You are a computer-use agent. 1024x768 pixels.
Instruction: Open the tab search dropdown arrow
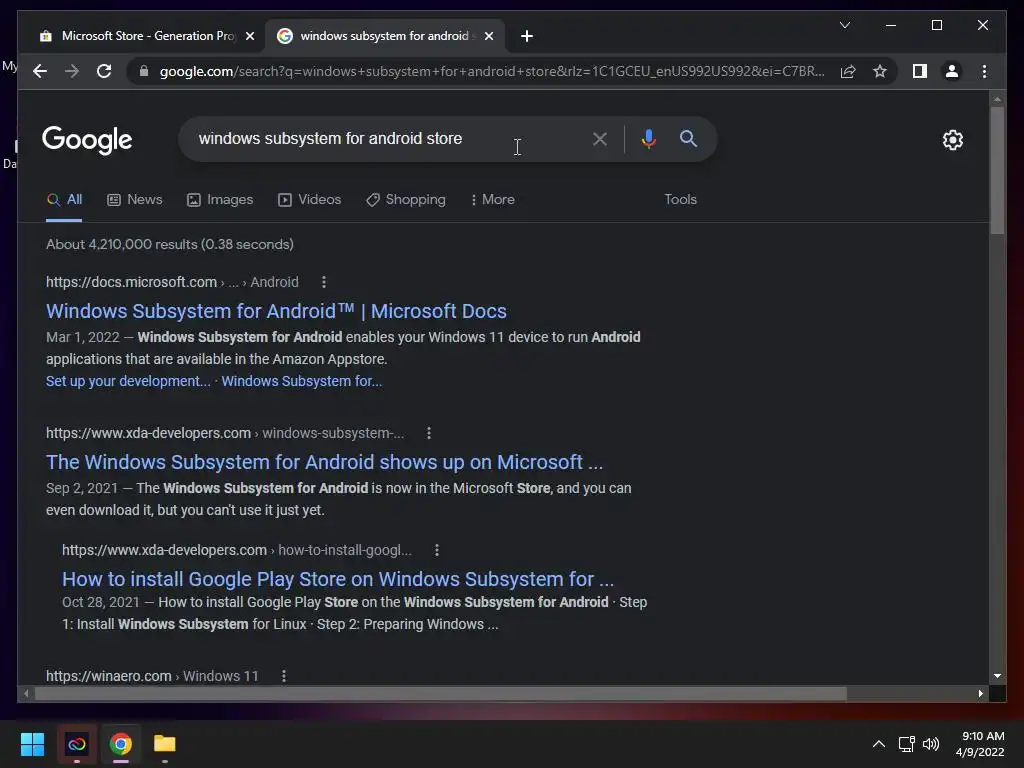click(x=845, y=25)
